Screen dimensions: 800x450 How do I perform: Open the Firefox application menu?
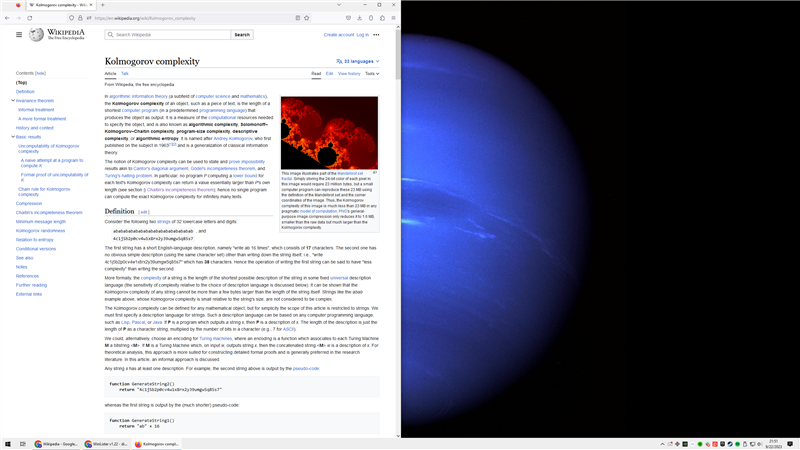tap(388, 17)
